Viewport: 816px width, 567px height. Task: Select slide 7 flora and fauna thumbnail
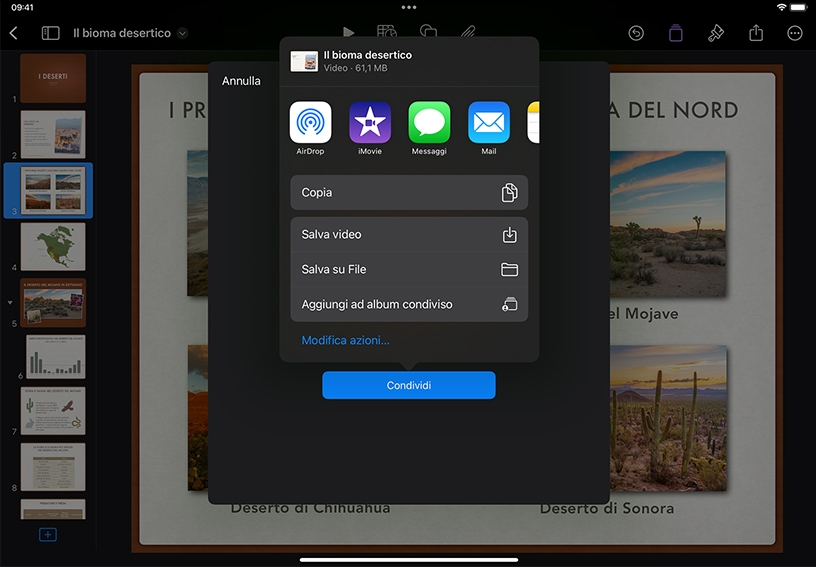(53, 411)
